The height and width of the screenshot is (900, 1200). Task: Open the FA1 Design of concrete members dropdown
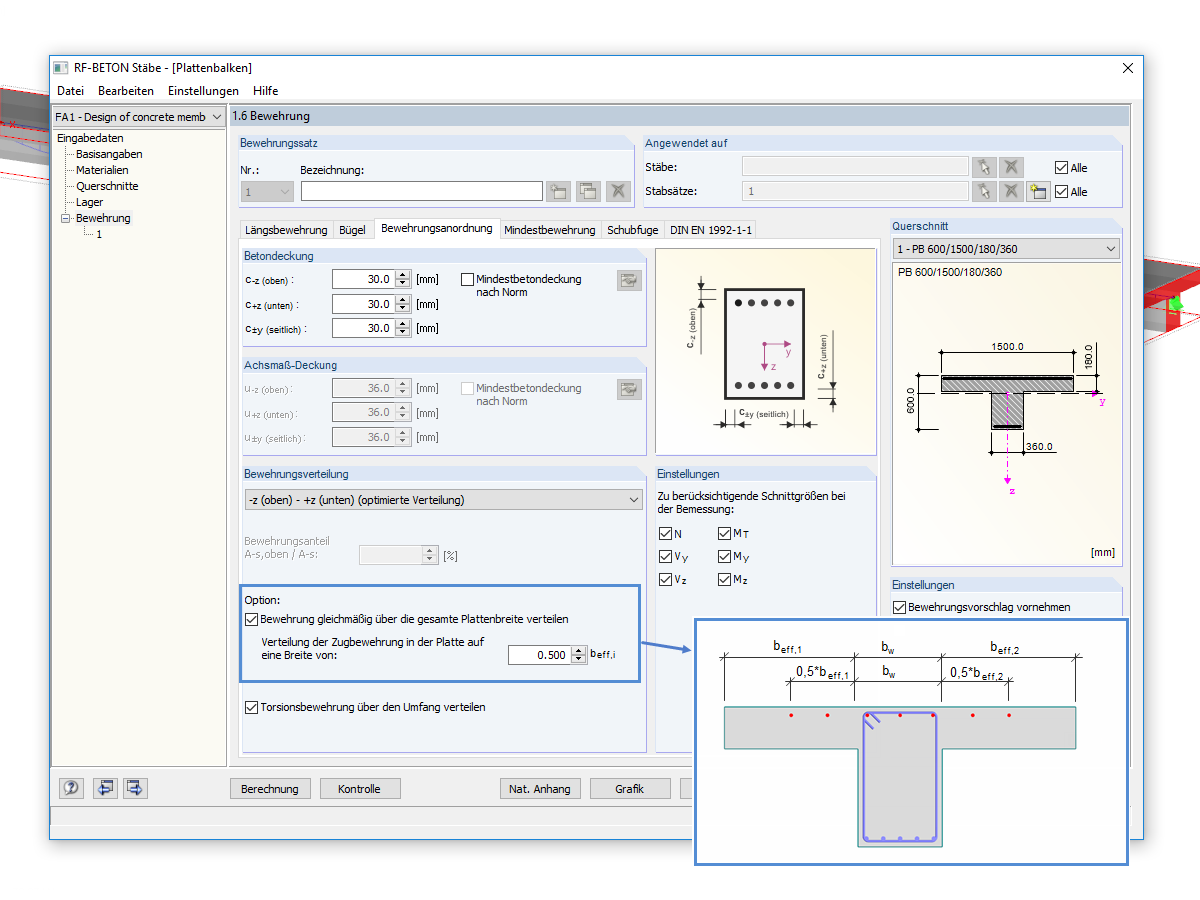coord(139,117)
